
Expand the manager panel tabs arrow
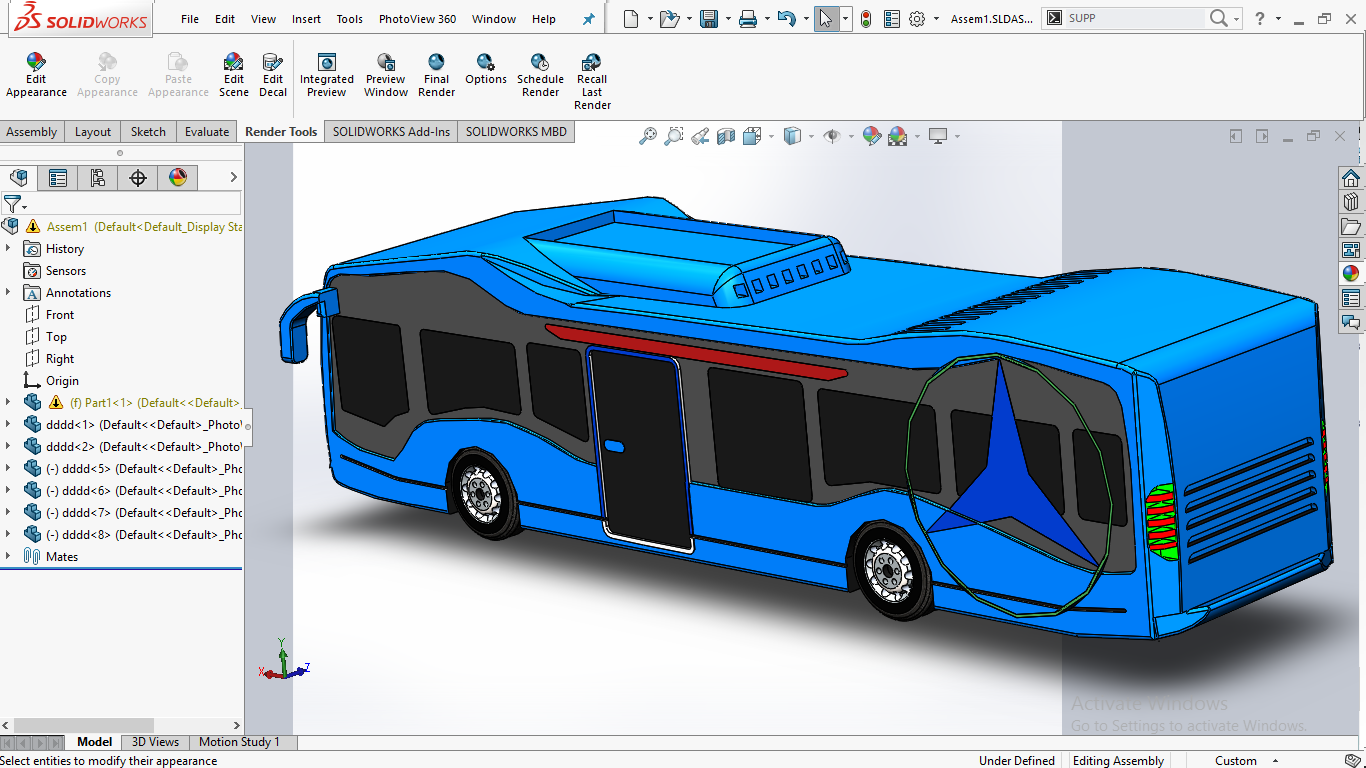[233, 178]
